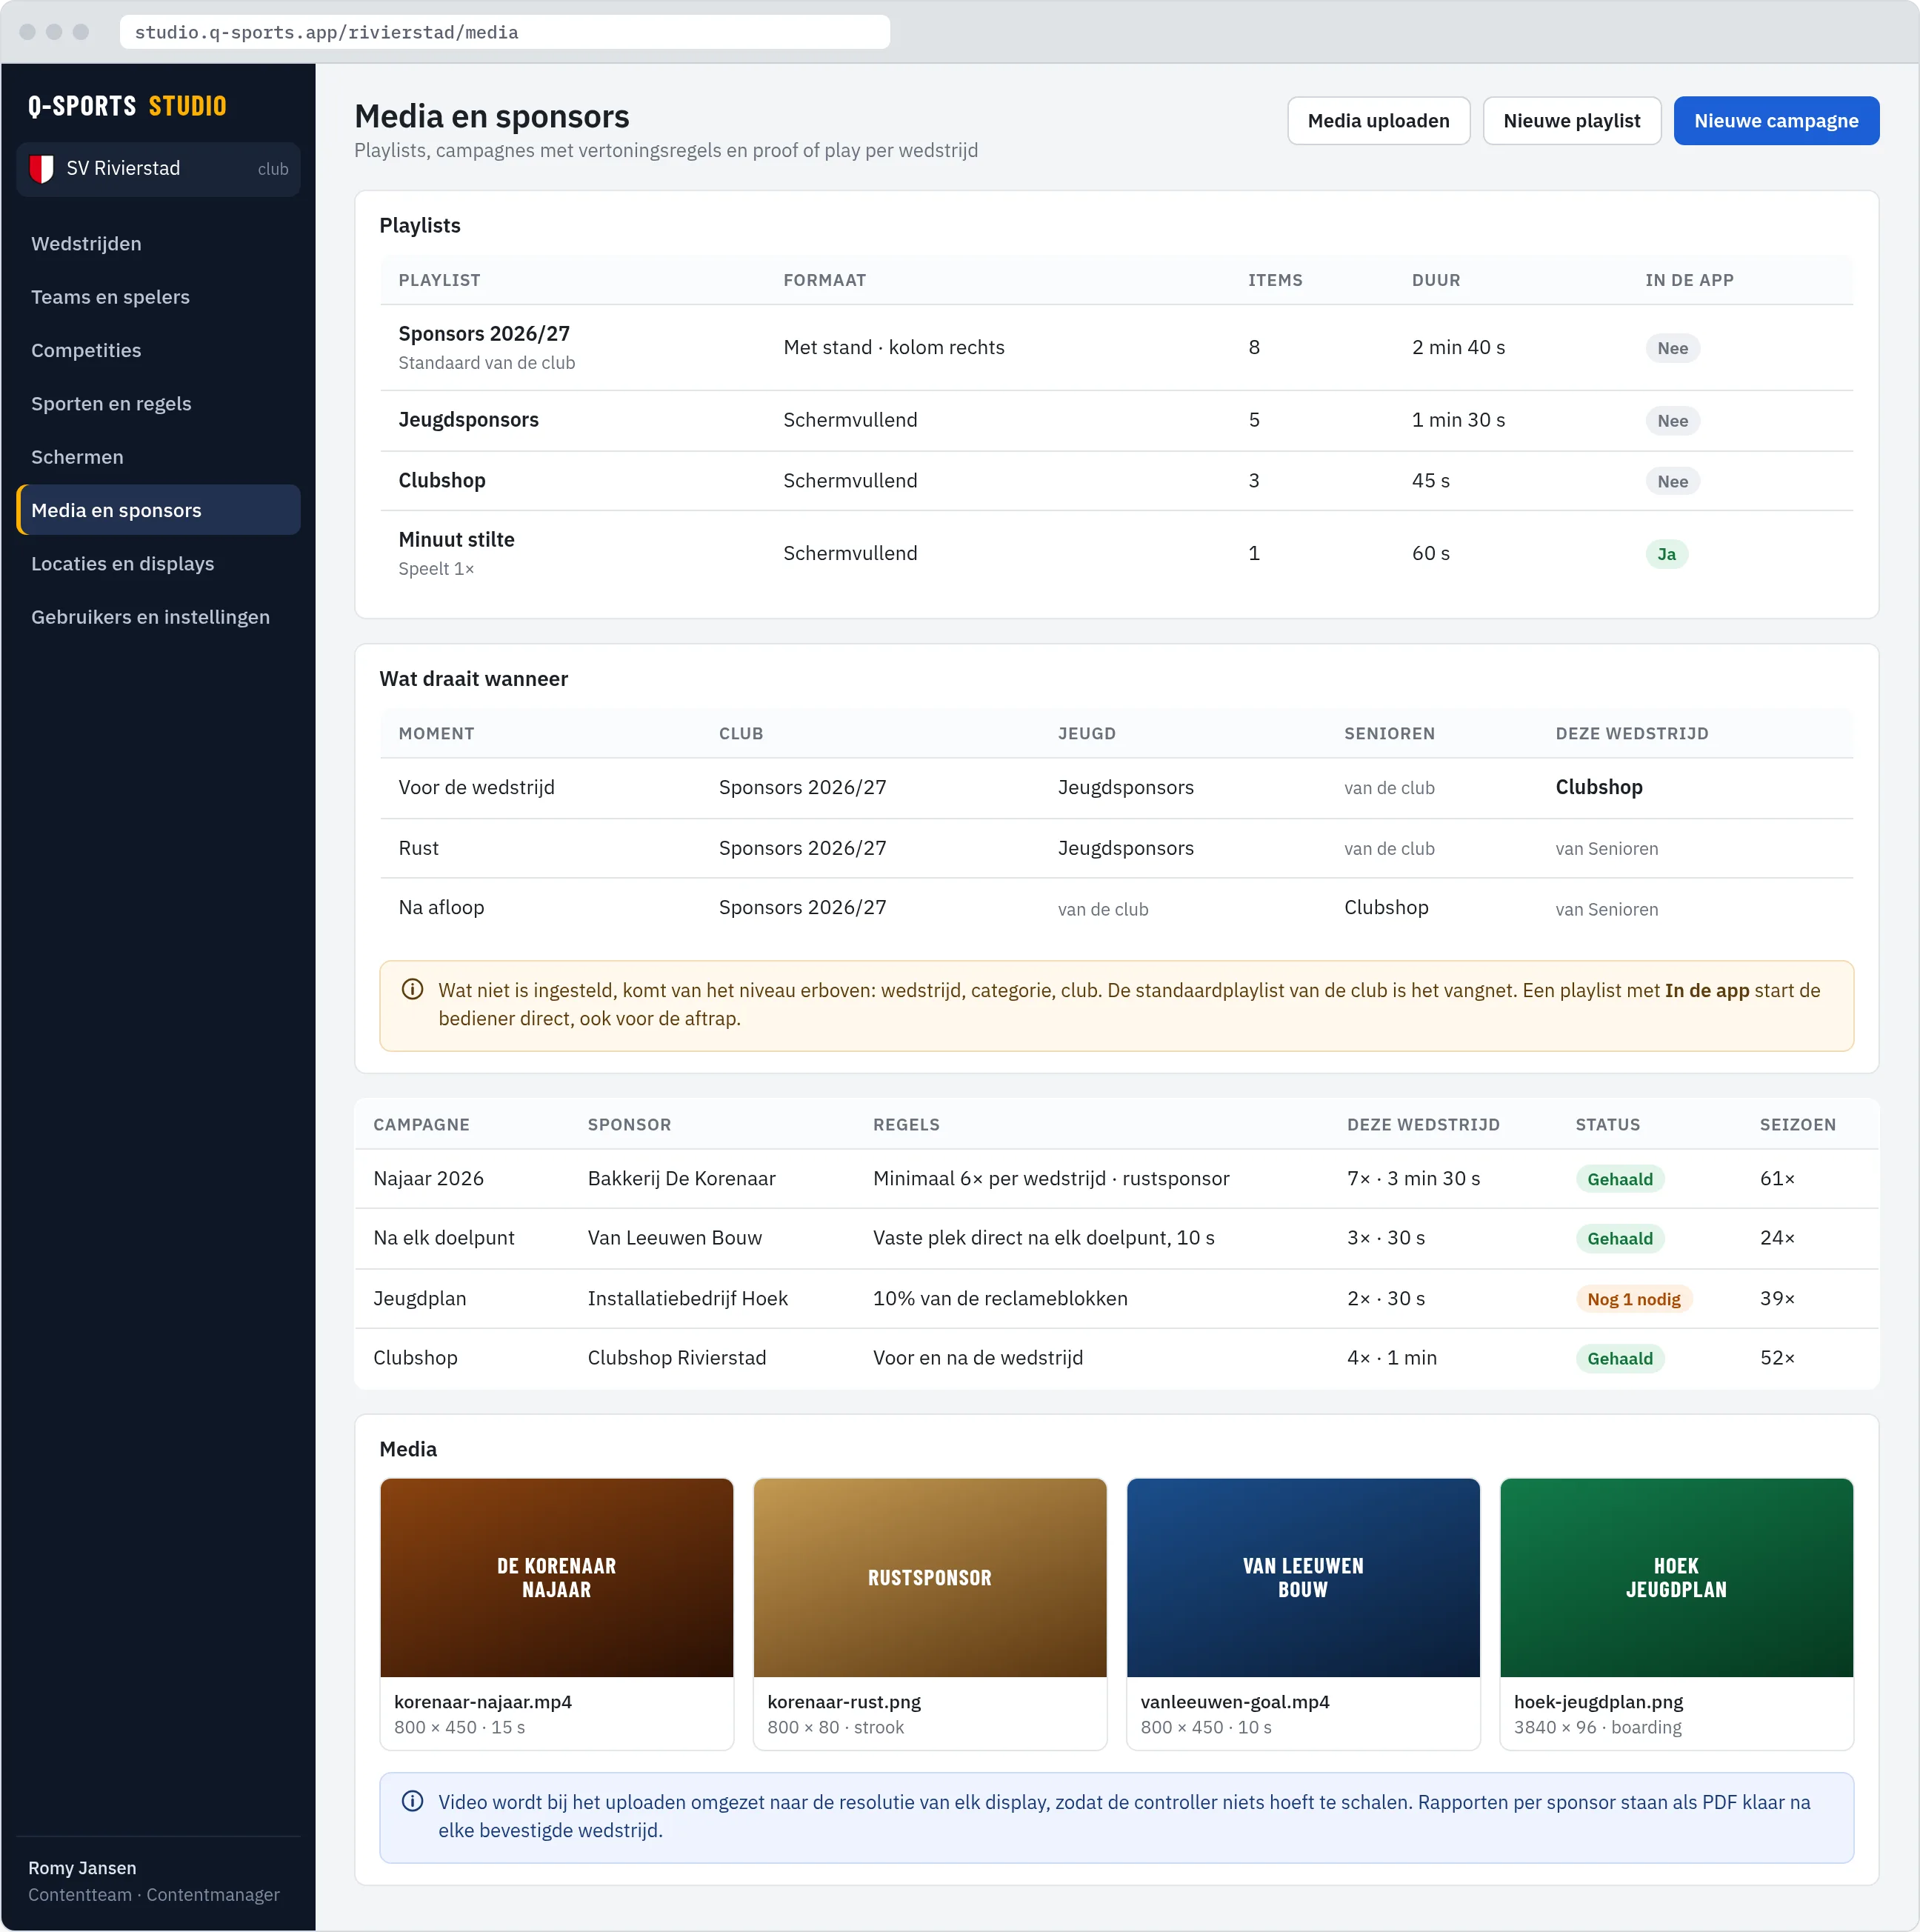Create a Nieuwe playlist

tap(1571, 121)
